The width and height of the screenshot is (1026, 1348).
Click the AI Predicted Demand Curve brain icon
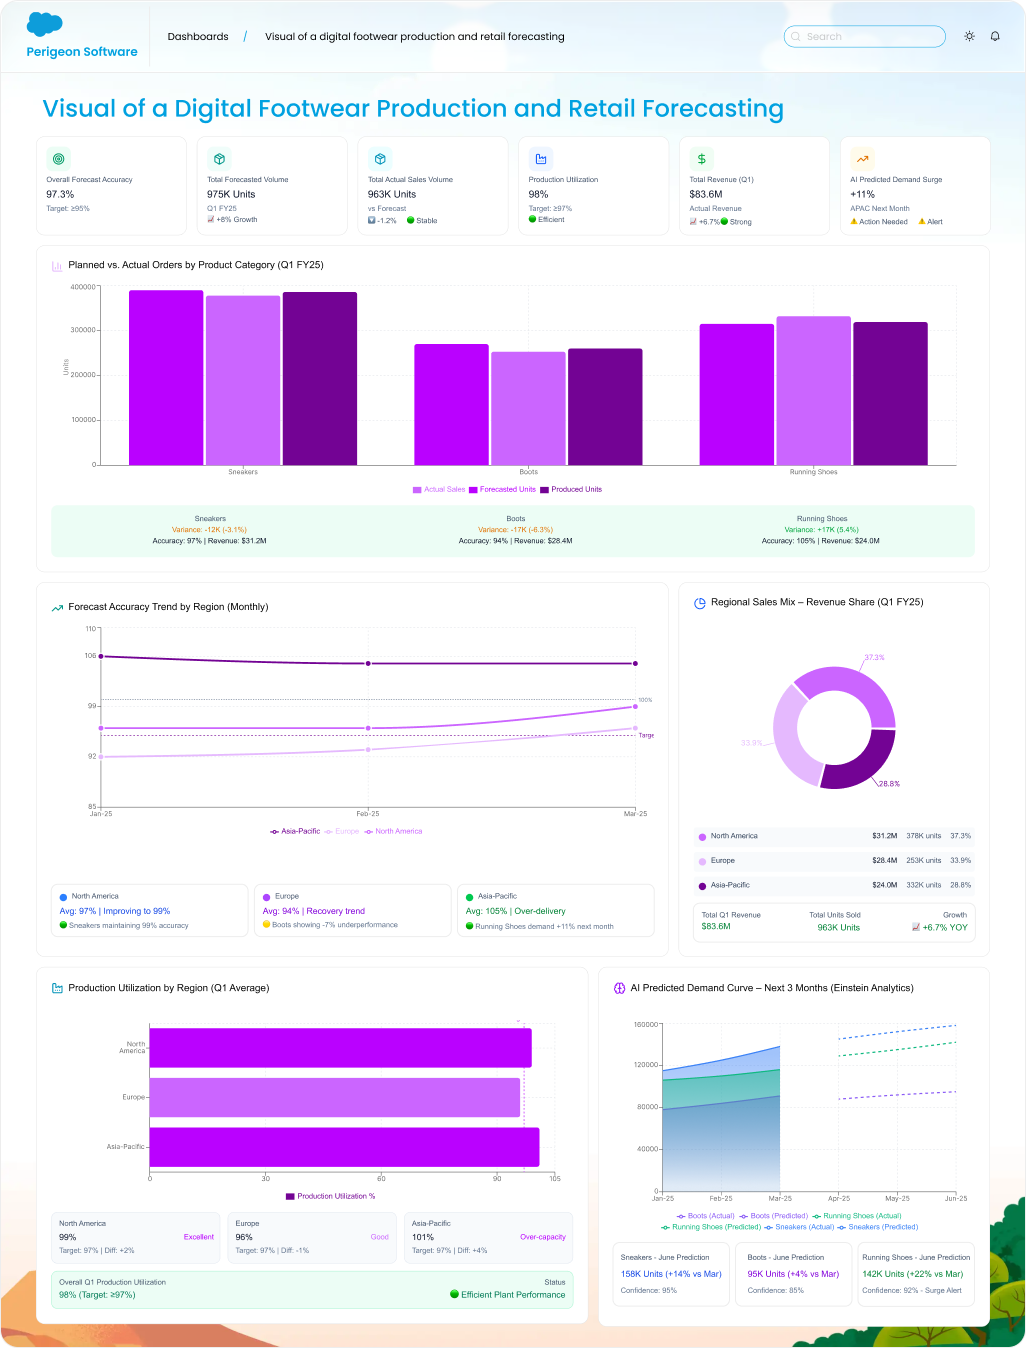click(619, 988)
